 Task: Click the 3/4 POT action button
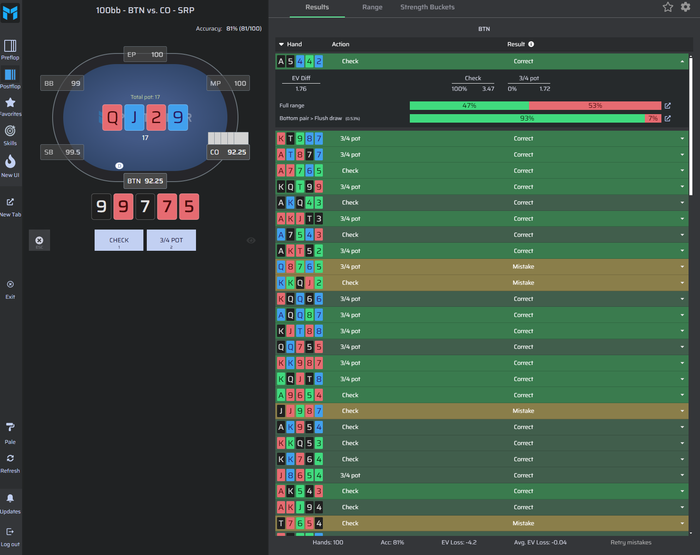click(171, 240)
